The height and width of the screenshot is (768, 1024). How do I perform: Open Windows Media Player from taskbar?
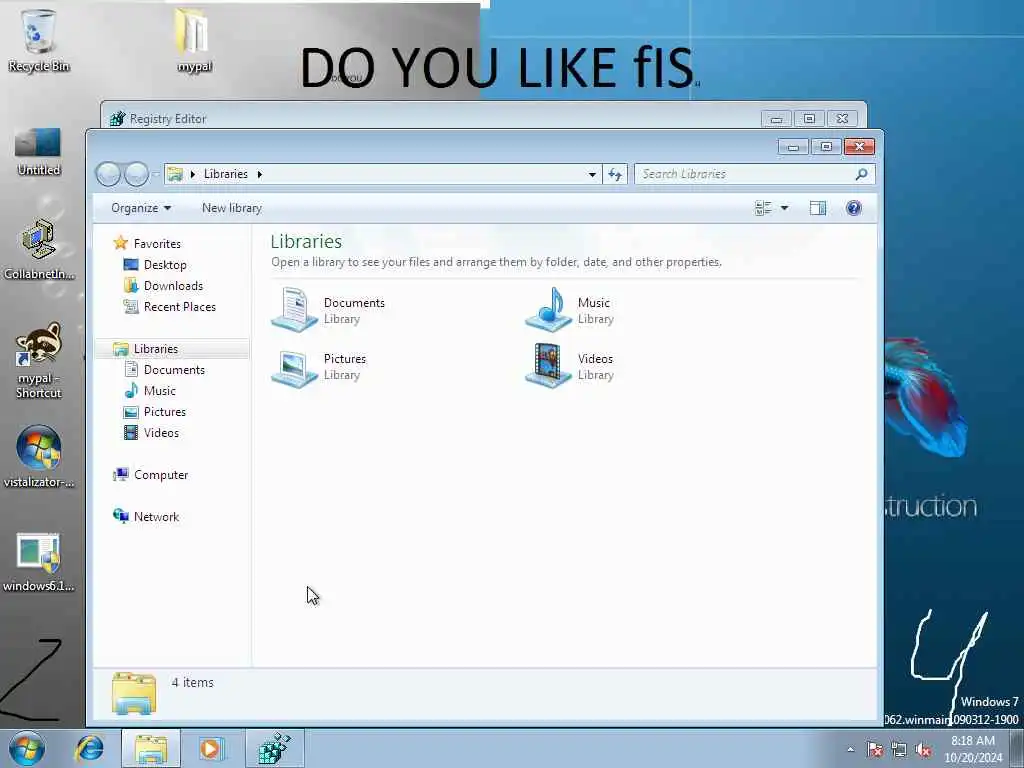[x=212, y=748]
